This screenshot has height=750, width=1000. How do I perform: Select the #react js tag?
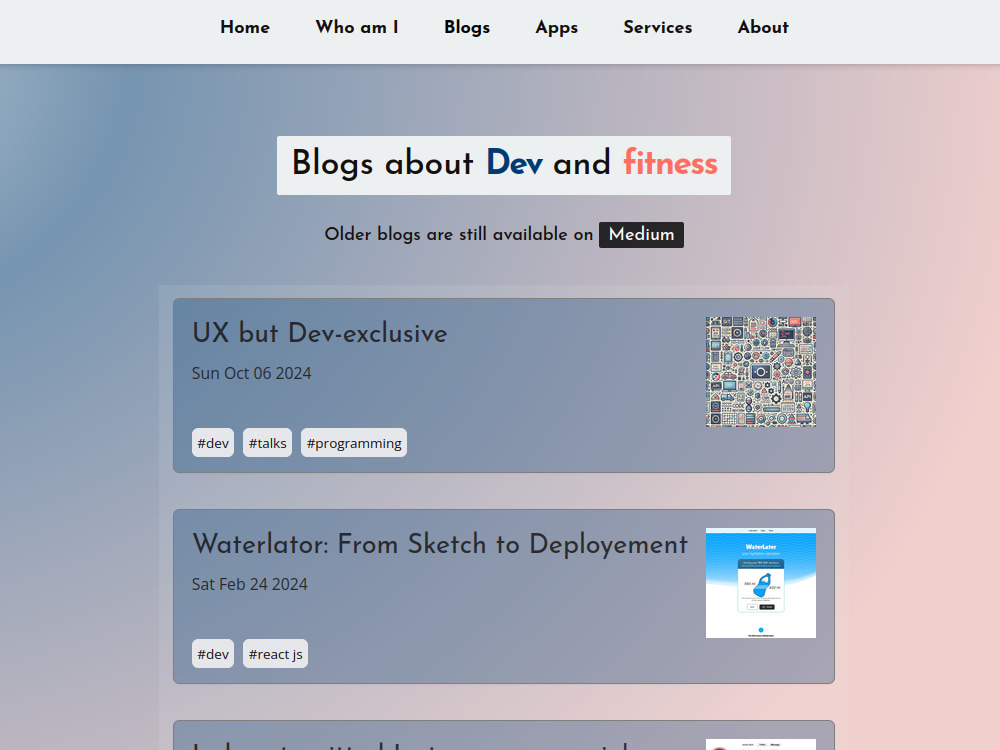coord(276,654)
